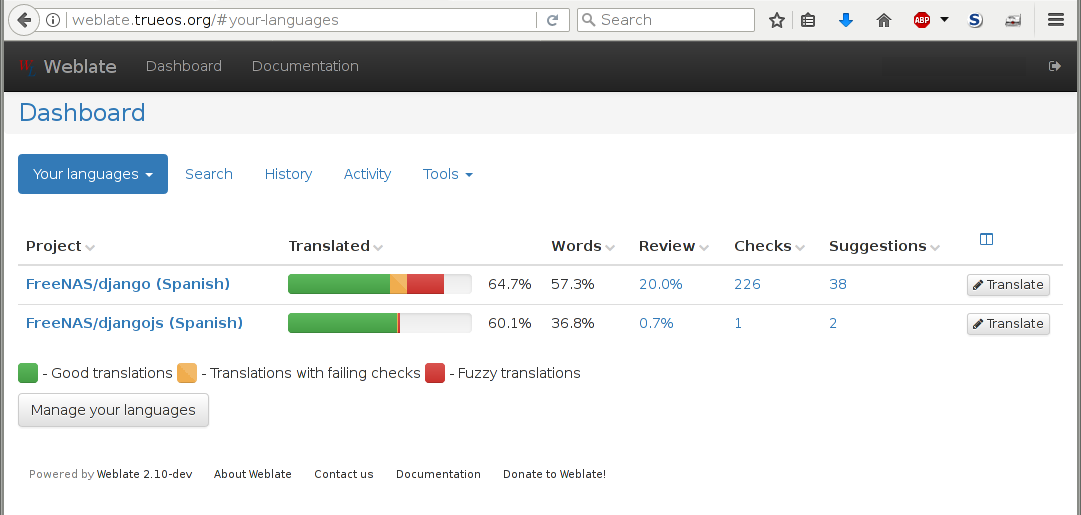Expand the Tools dropdown tab

(448, 174)
